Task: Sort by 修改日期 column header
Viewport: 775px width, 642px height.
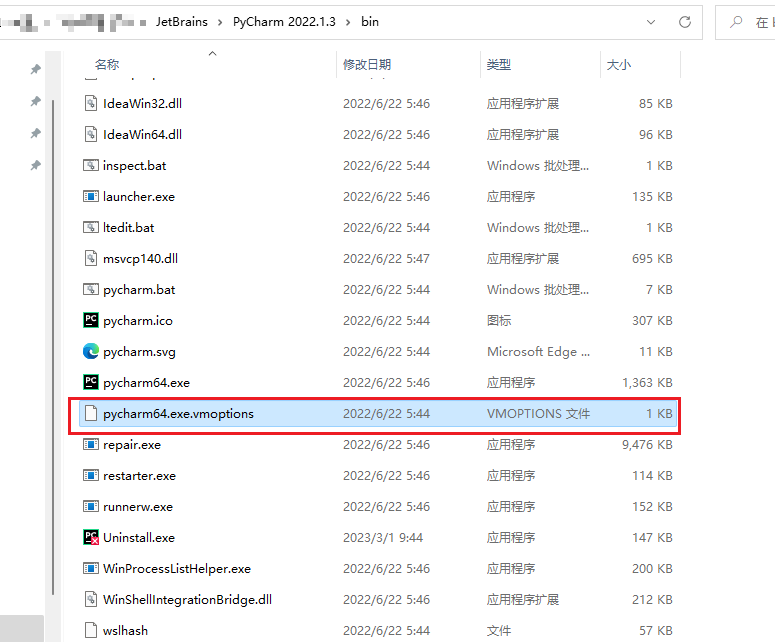Action: pyautogui.click(x=367, y=65)
